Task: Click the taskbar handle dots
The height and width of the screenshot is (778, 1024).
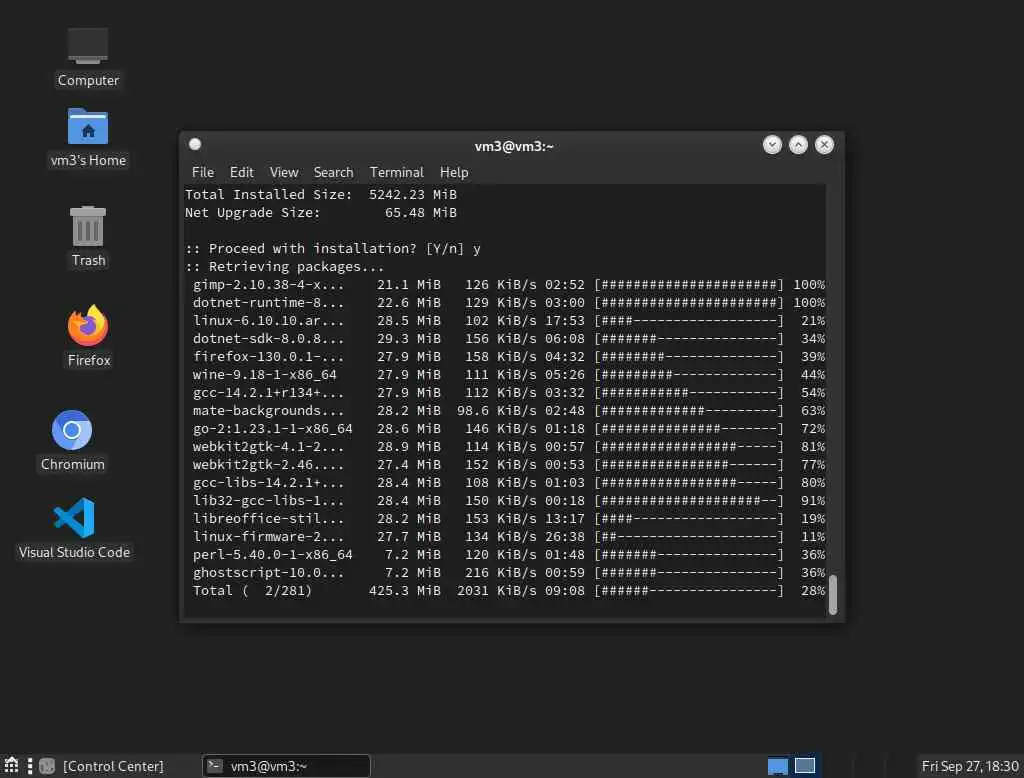Action: pos(29,766)
